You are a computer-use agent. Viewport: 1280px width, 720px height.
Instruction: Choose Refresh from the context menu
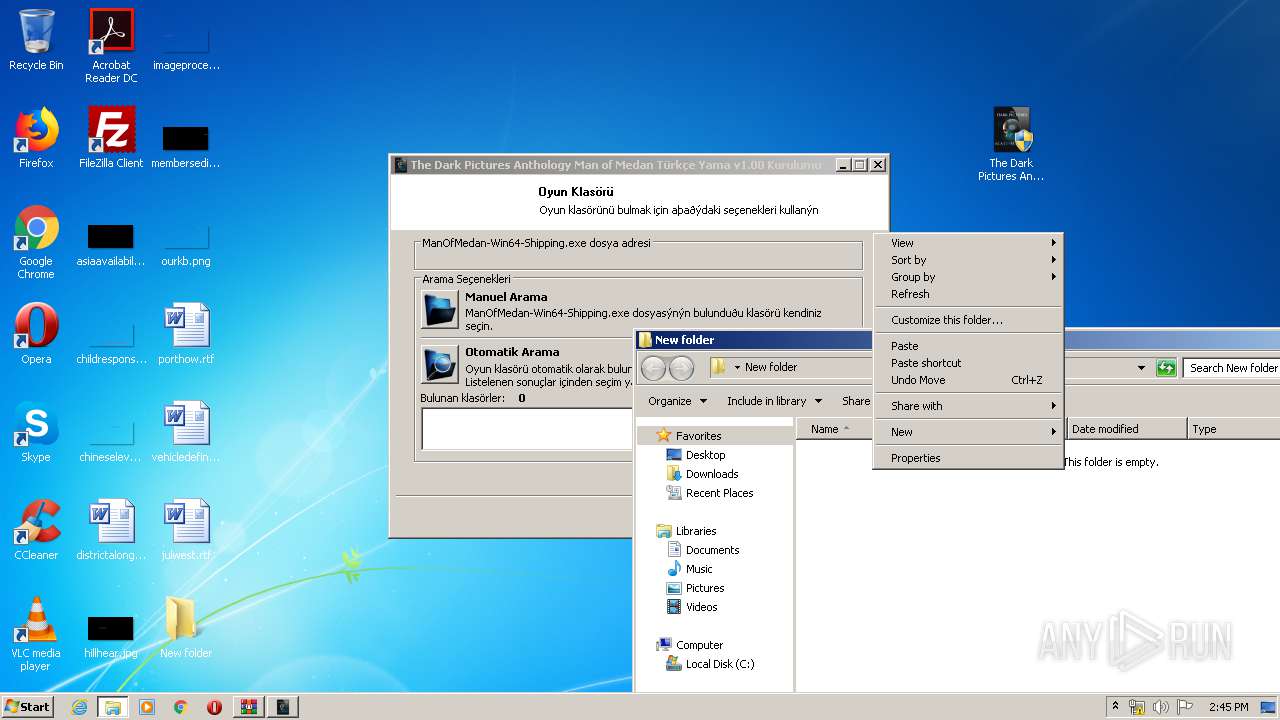pos(968,294)
